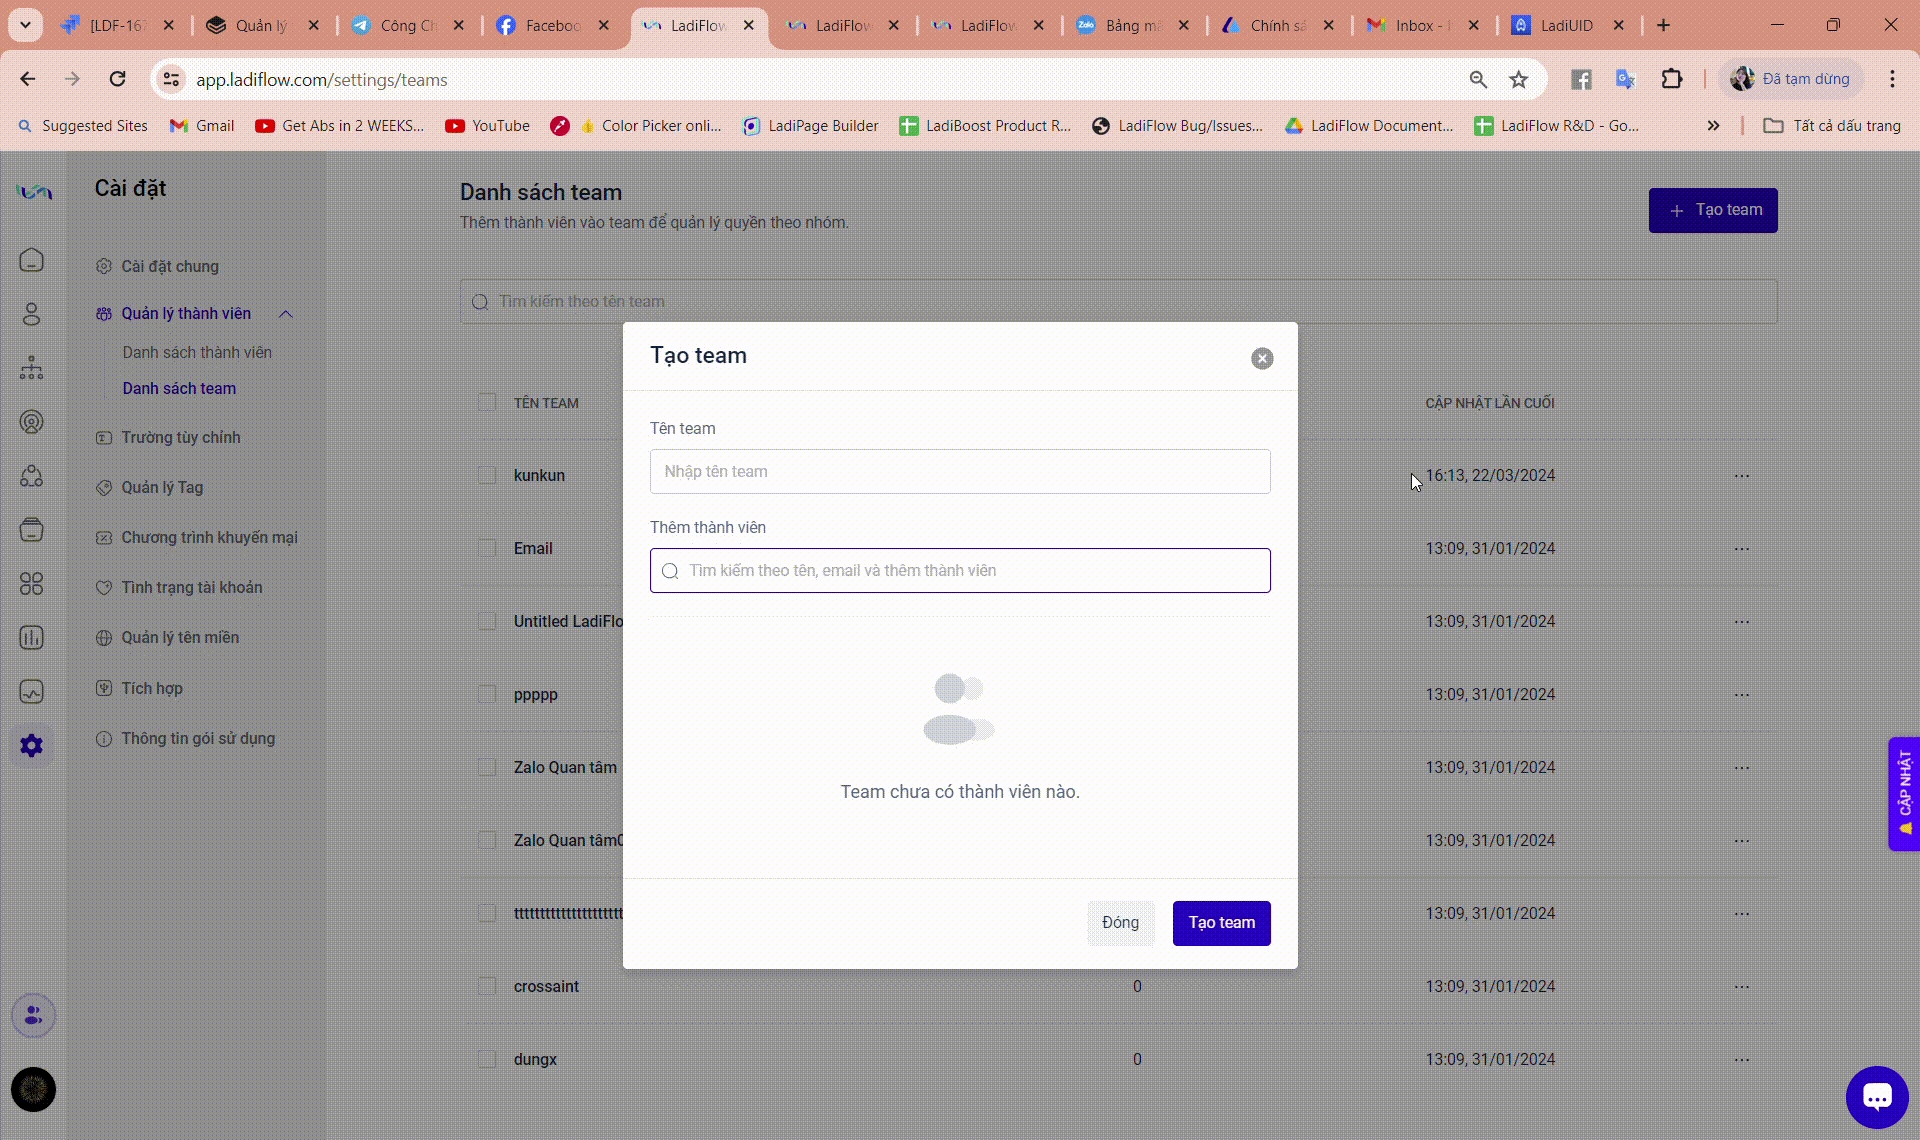Screen dimensions: 1920x1140
Task: Click Tạo team button in dialog footer
Action: pos(1221,923)
